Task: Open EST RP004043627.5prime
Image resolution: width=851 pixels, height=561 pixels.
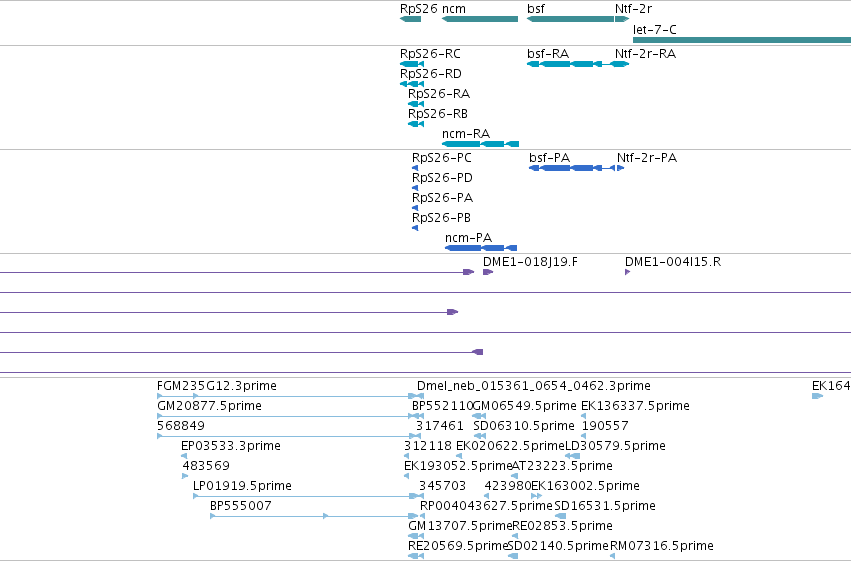Action: pyautogui.click(x=486, y=506)
